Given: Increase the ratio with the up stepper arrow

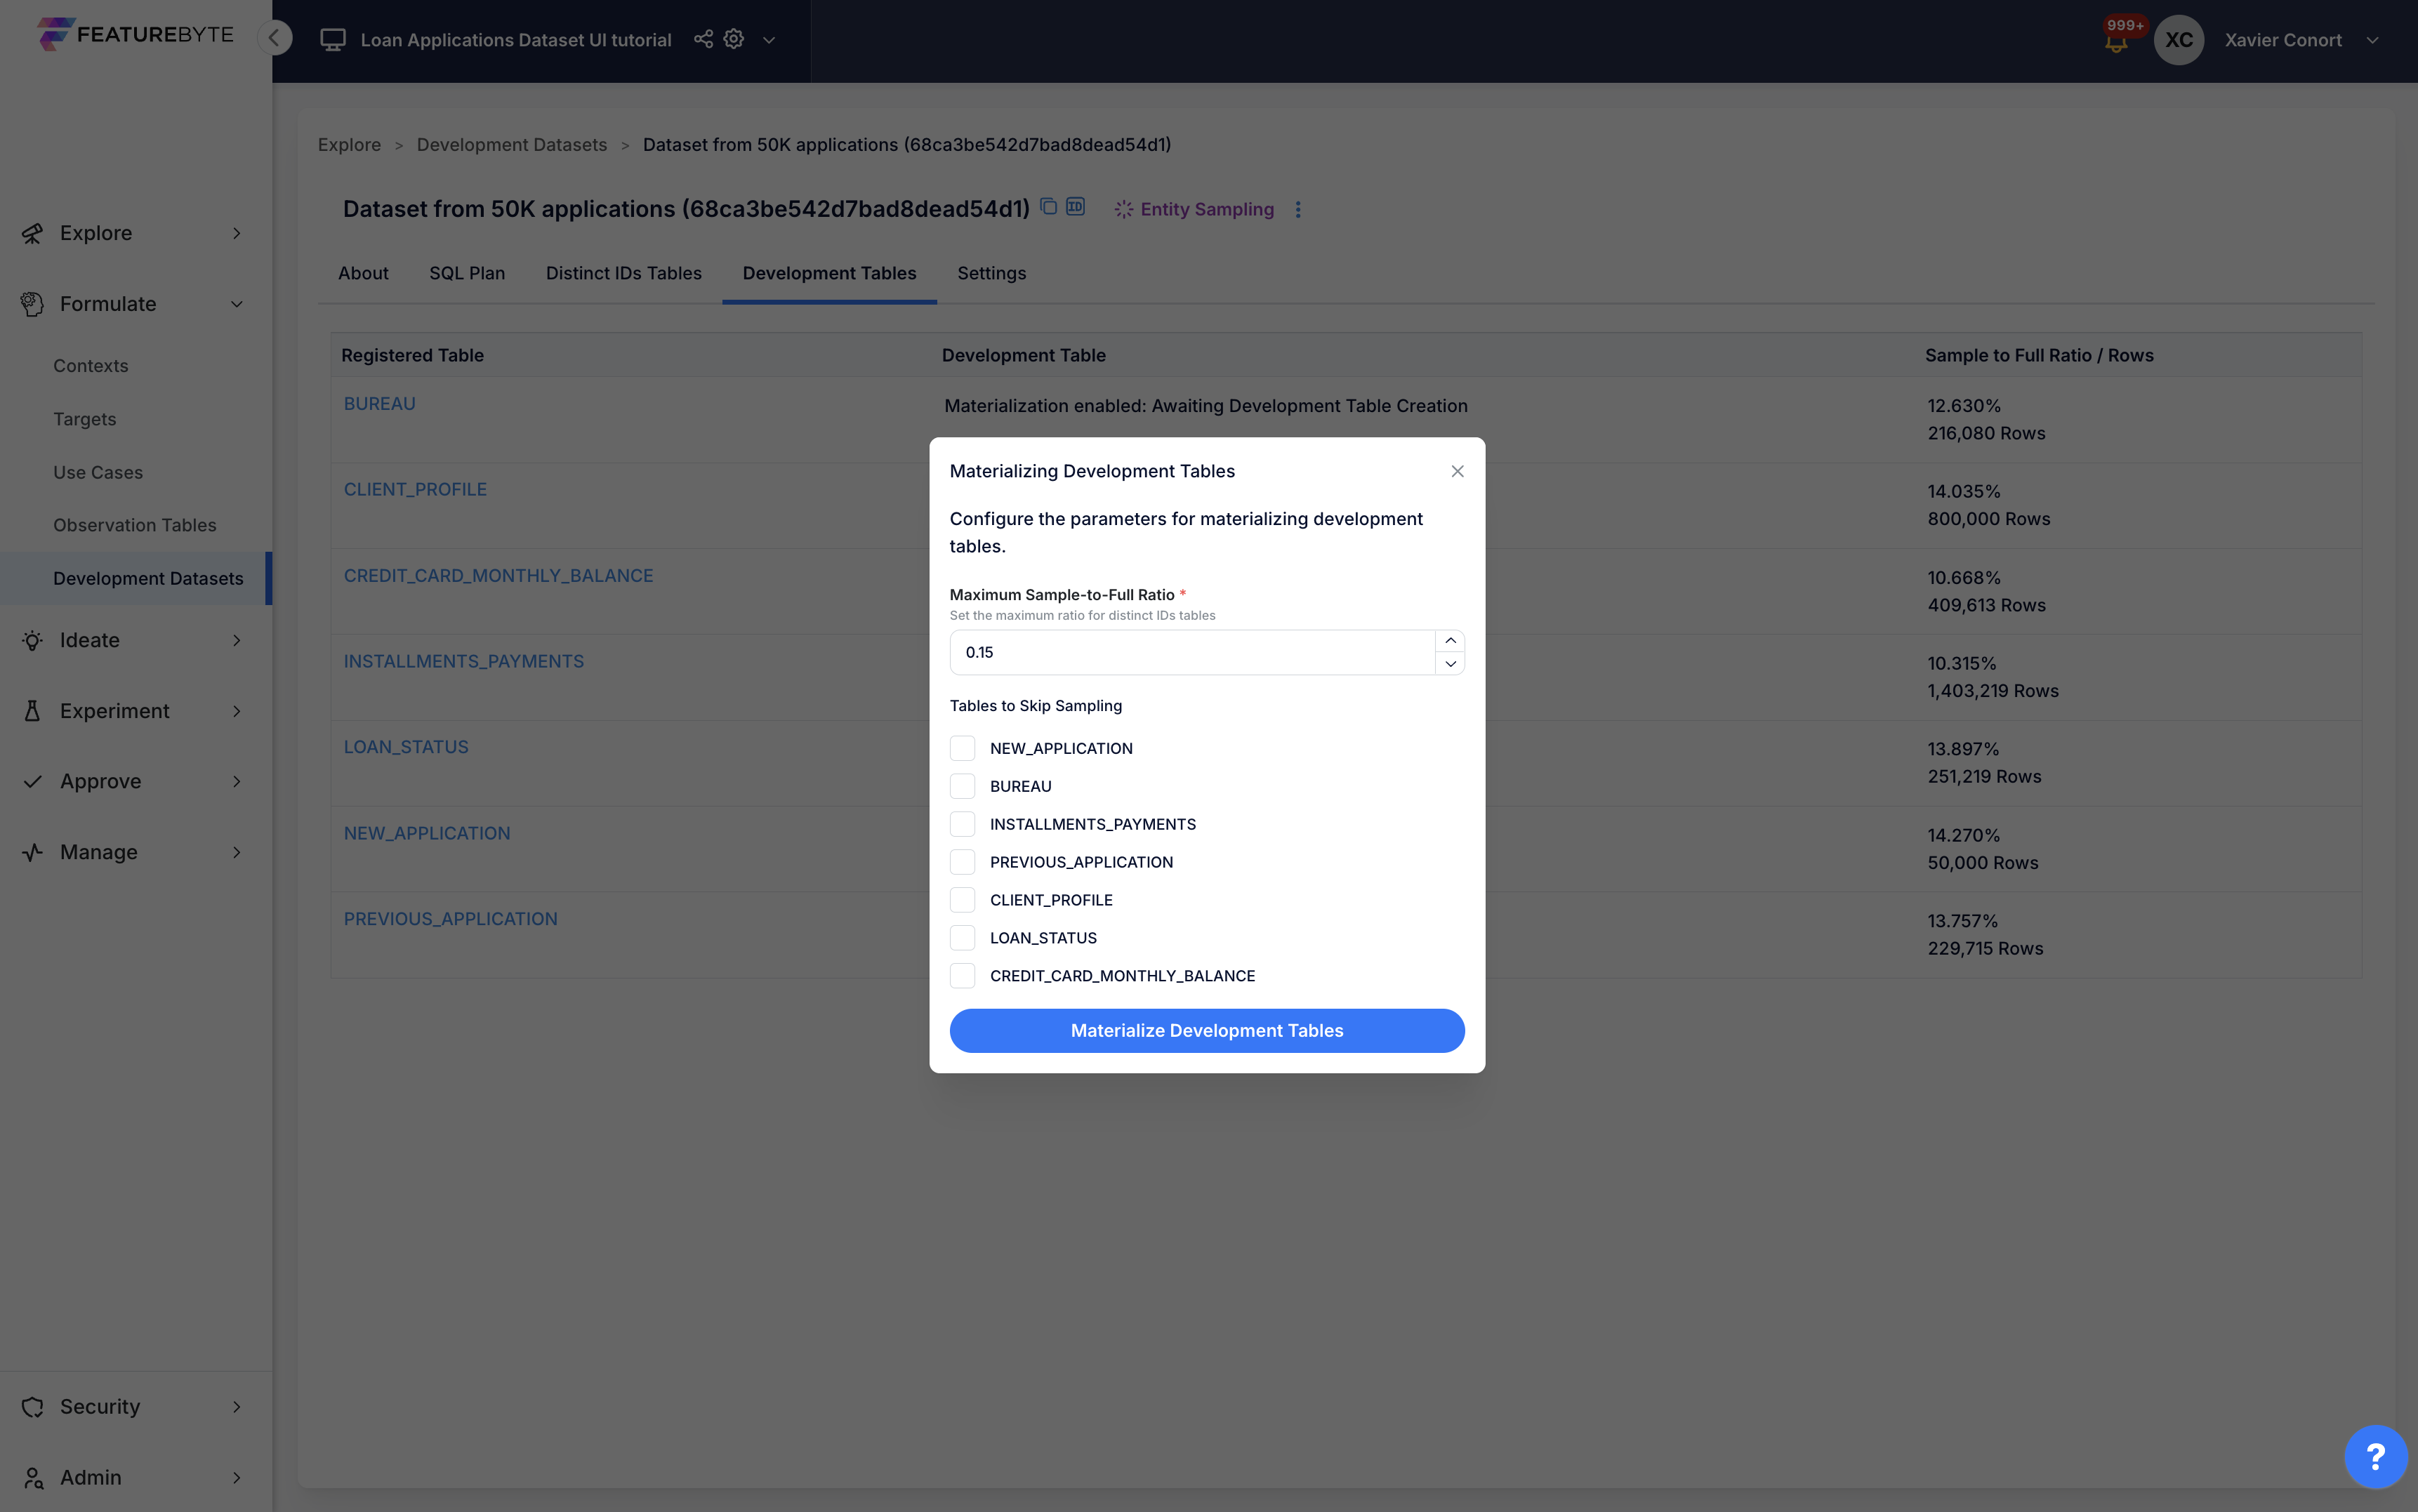Looking at the screenshot, I should point(1450,640).
